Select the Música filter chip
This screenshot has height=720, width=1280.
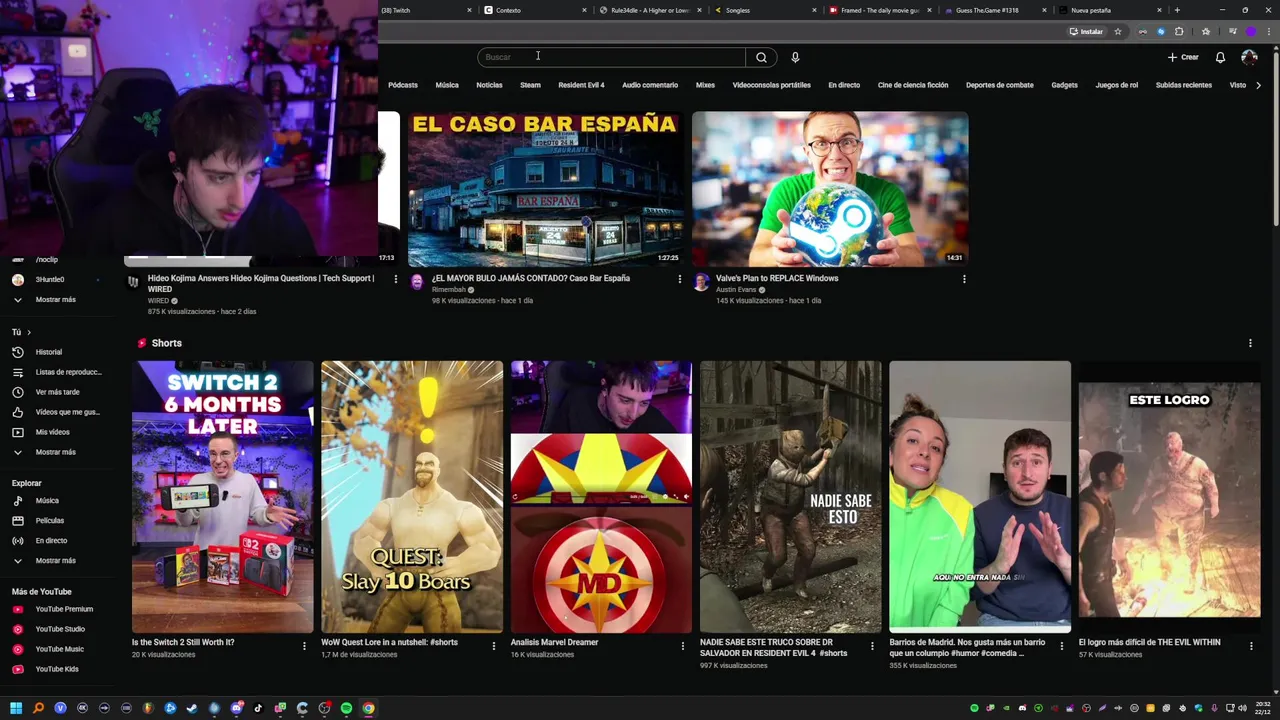[447, 85]
